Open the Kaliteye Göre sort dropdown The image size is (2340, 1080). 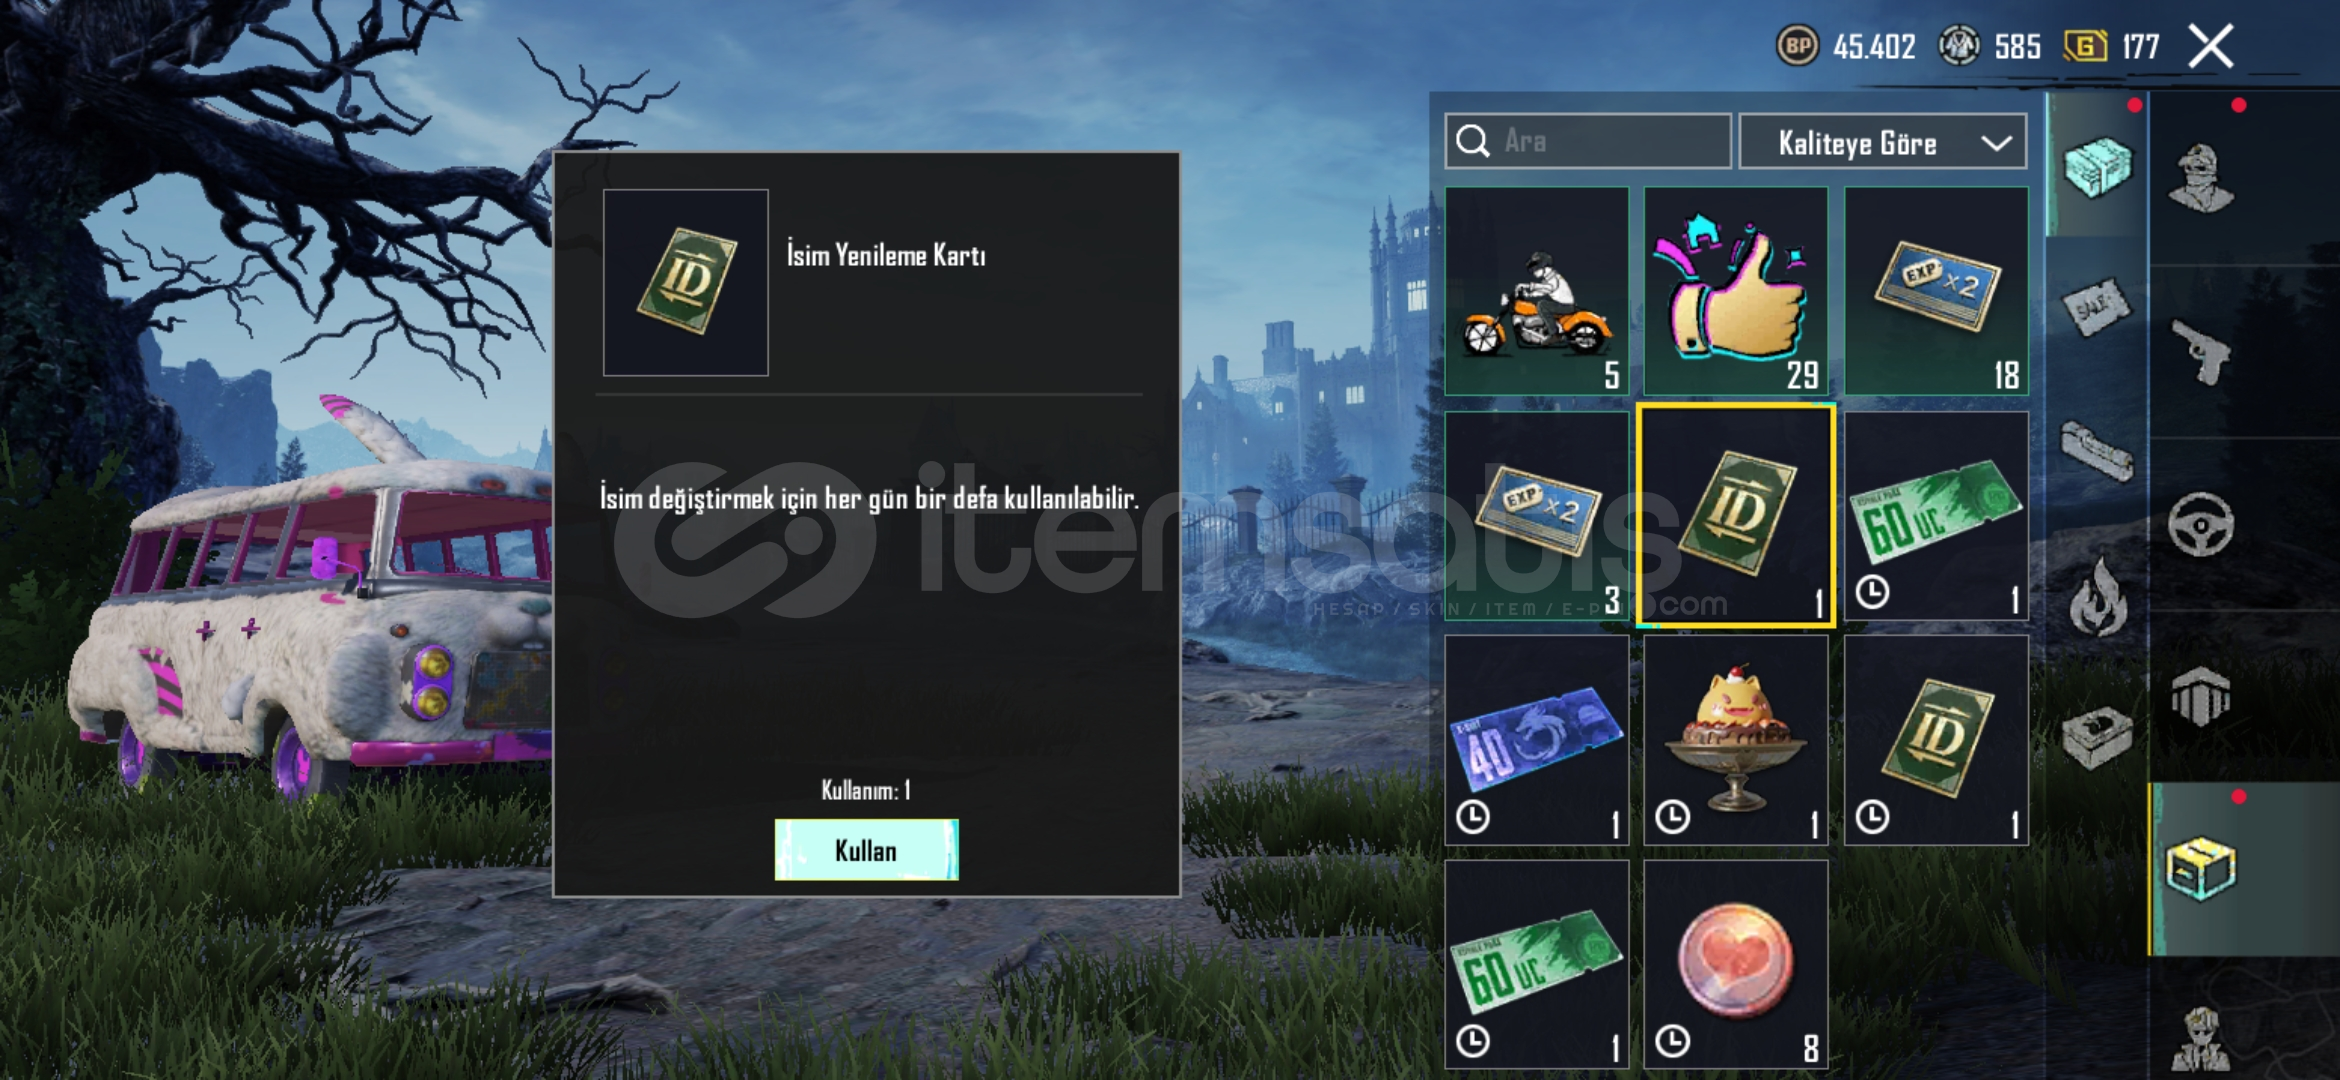(x=1883, y=142)
